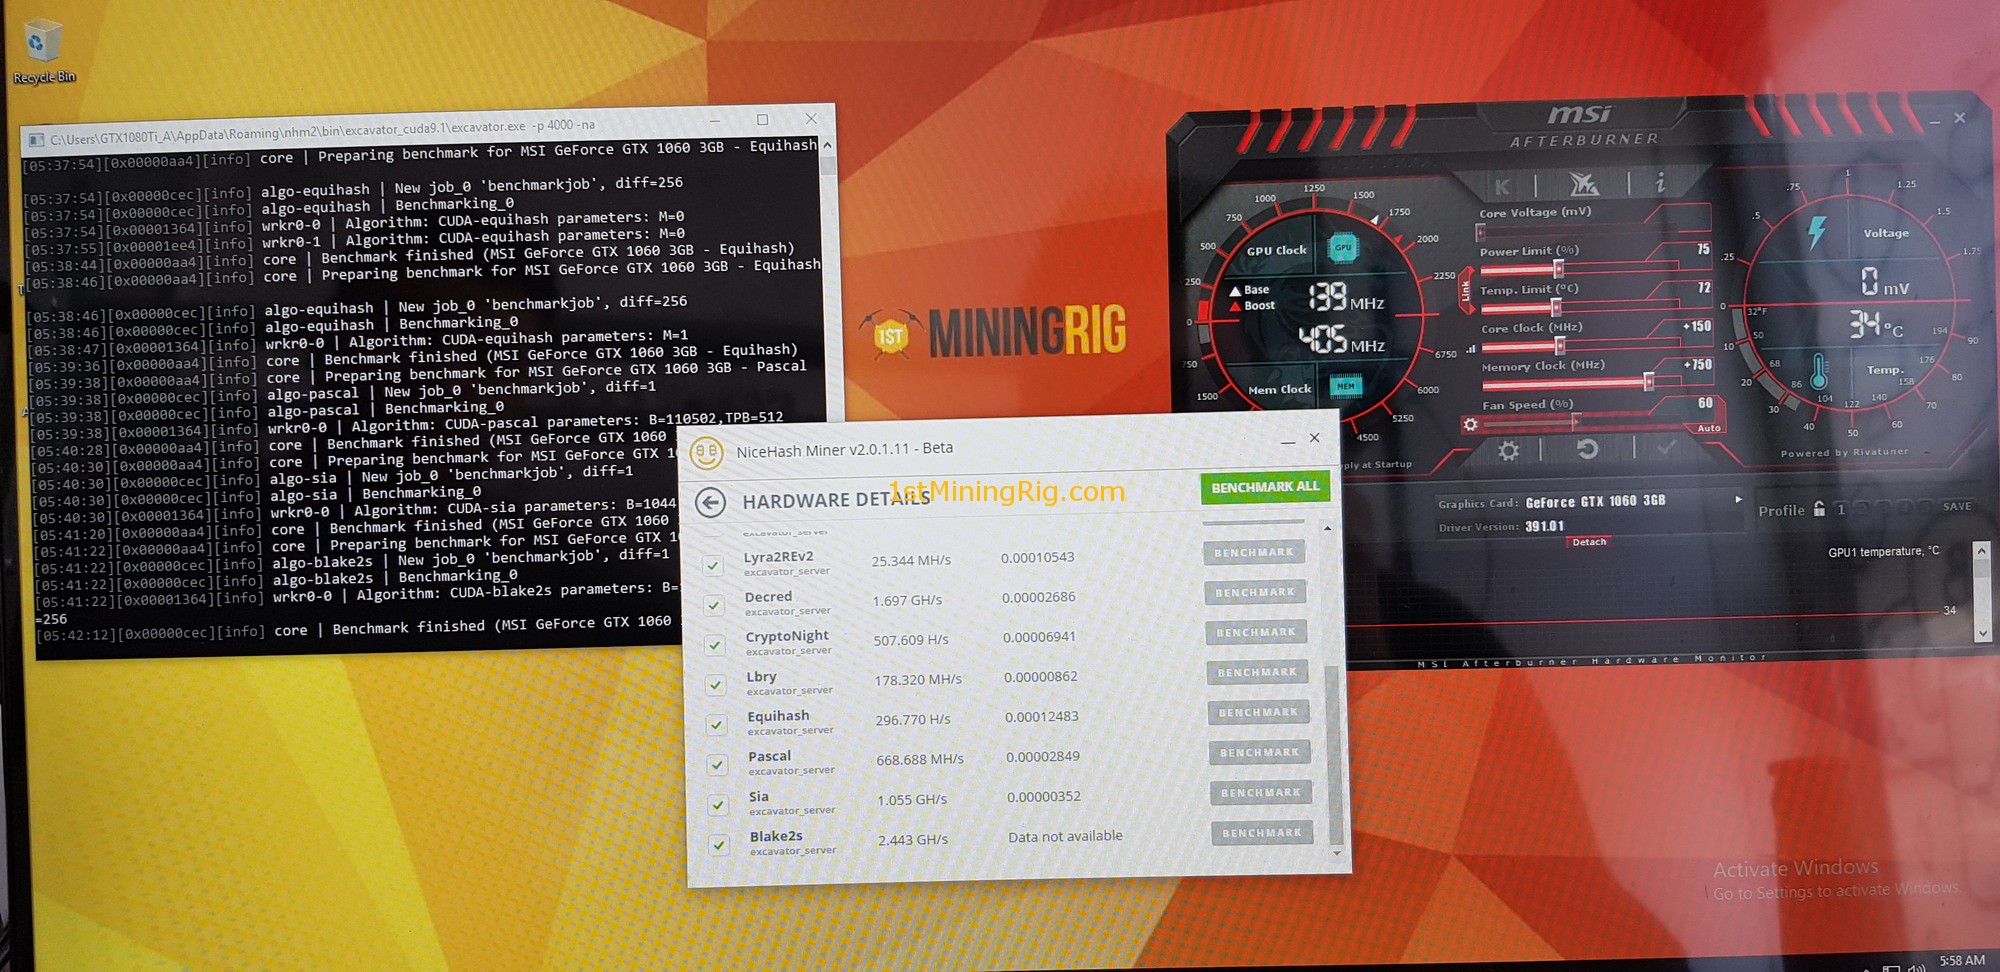Open the taskbar network icon

pos(1890,967)
